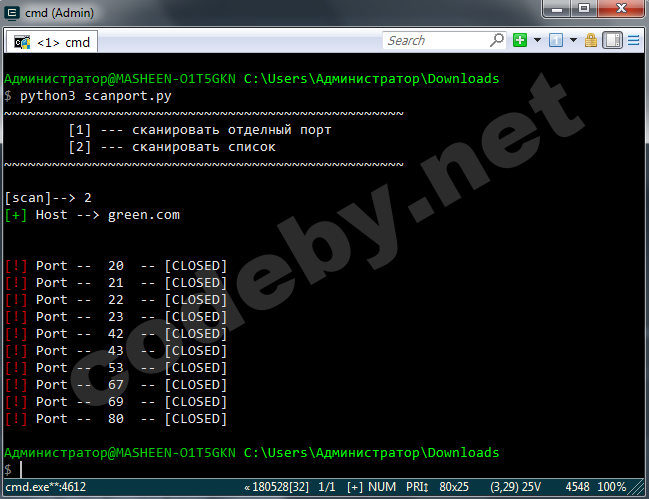Click the Port 69 CLOSED line
The image size is (649, 499).
tap(116, 401)
